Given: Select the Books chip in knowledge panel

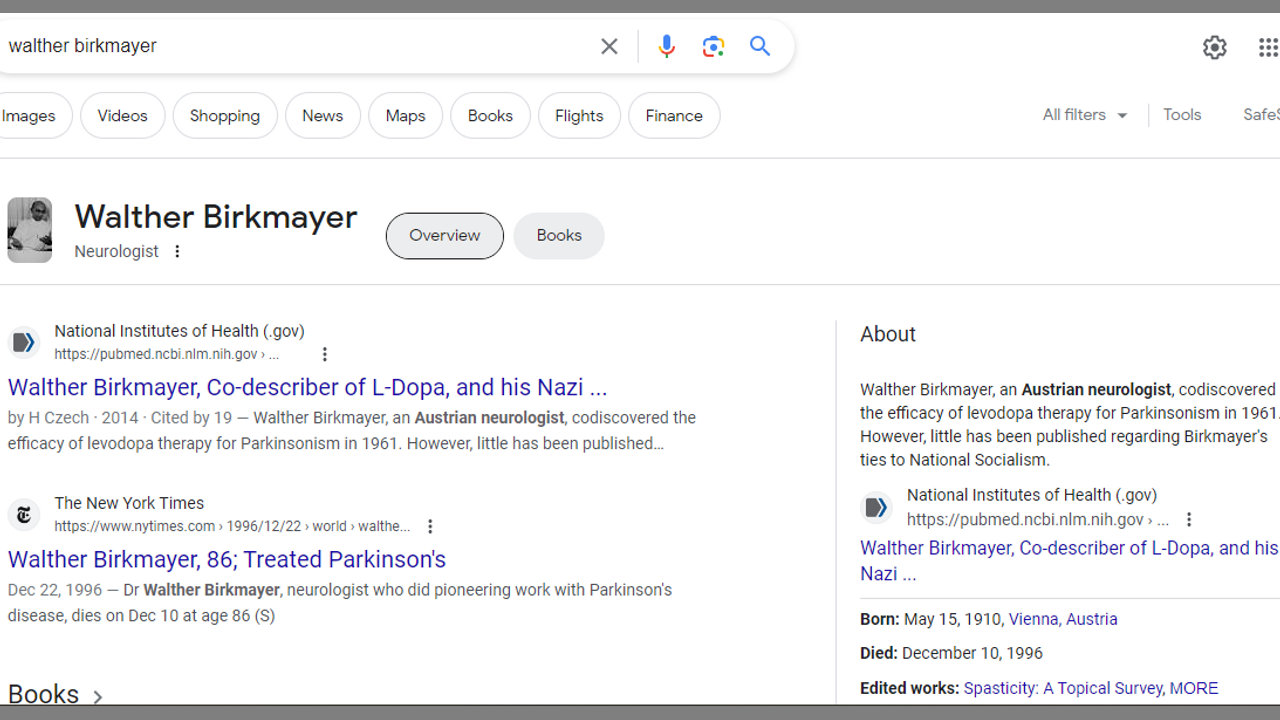Looking at the screenshot, I should pyautogui.click(x=558, y=236).
